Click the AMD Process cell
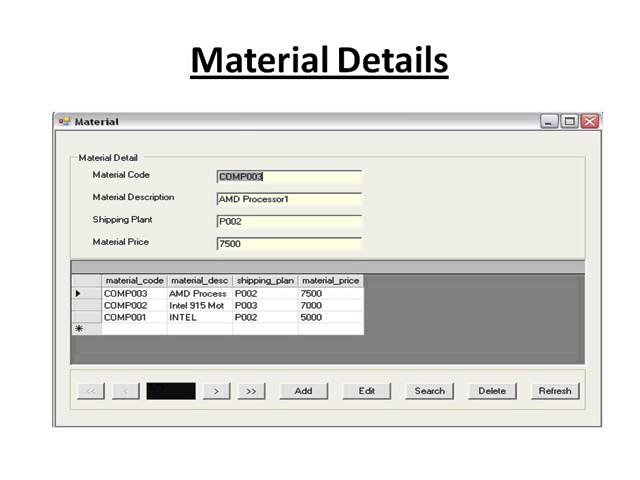The width and height of the screenshot is (640, 480). pos(200,293)
